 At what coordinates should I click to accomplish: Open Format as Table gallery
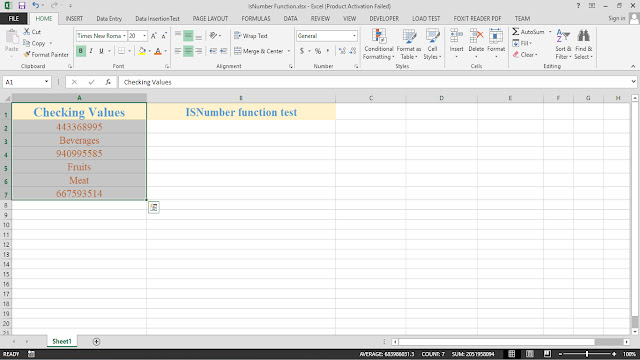pyautogui.click(x=409, y=44)
